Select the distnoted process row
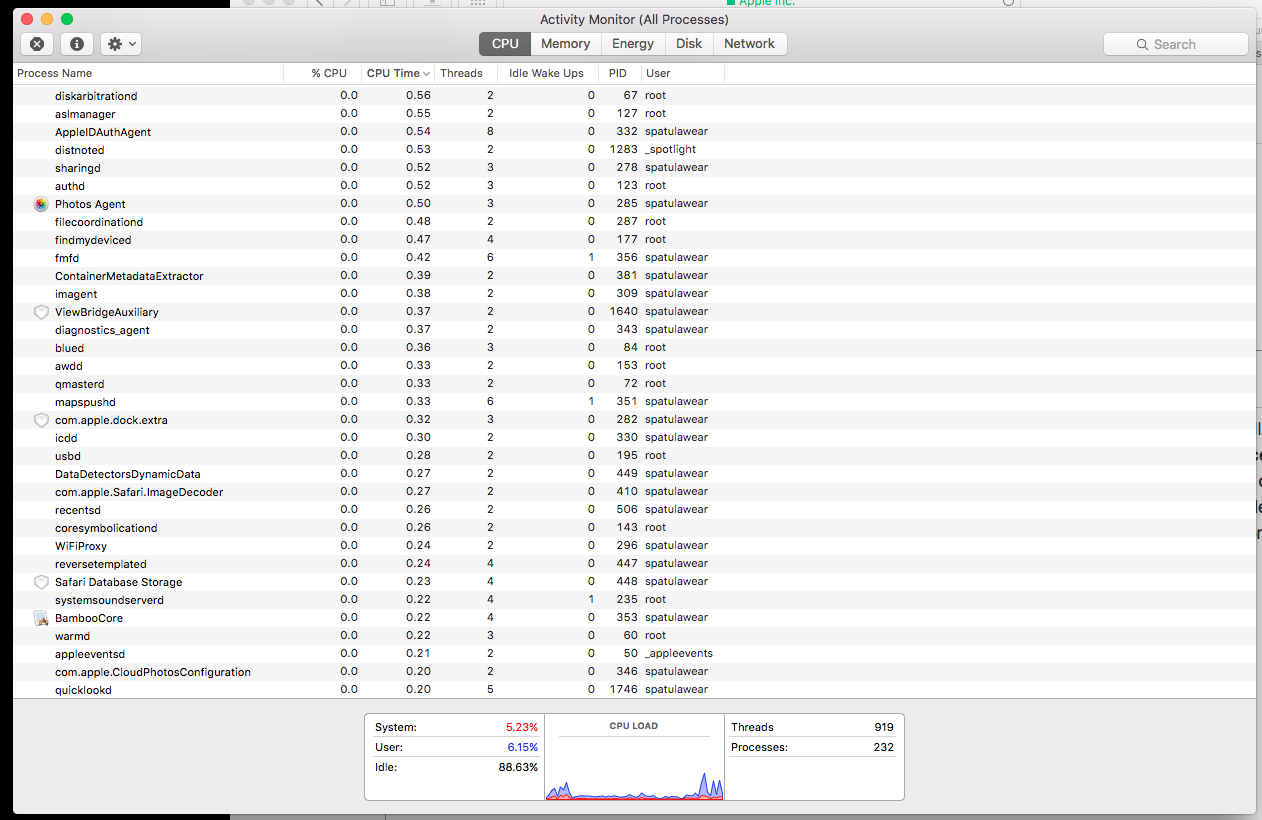Viewport: 1262px width, 820px height. click(634, 150)
